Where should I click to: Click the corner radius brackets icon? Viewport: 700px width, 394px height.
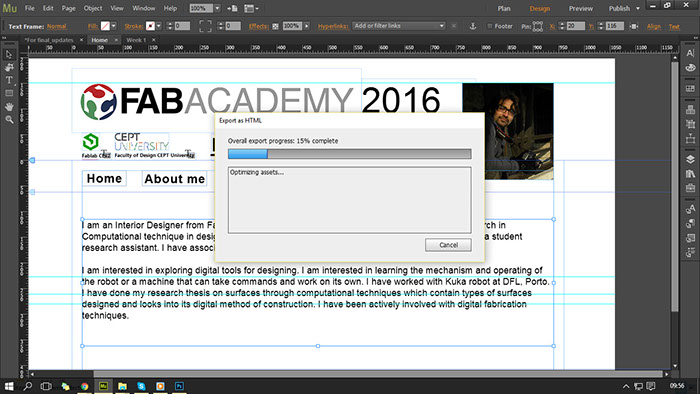[205, 26]
